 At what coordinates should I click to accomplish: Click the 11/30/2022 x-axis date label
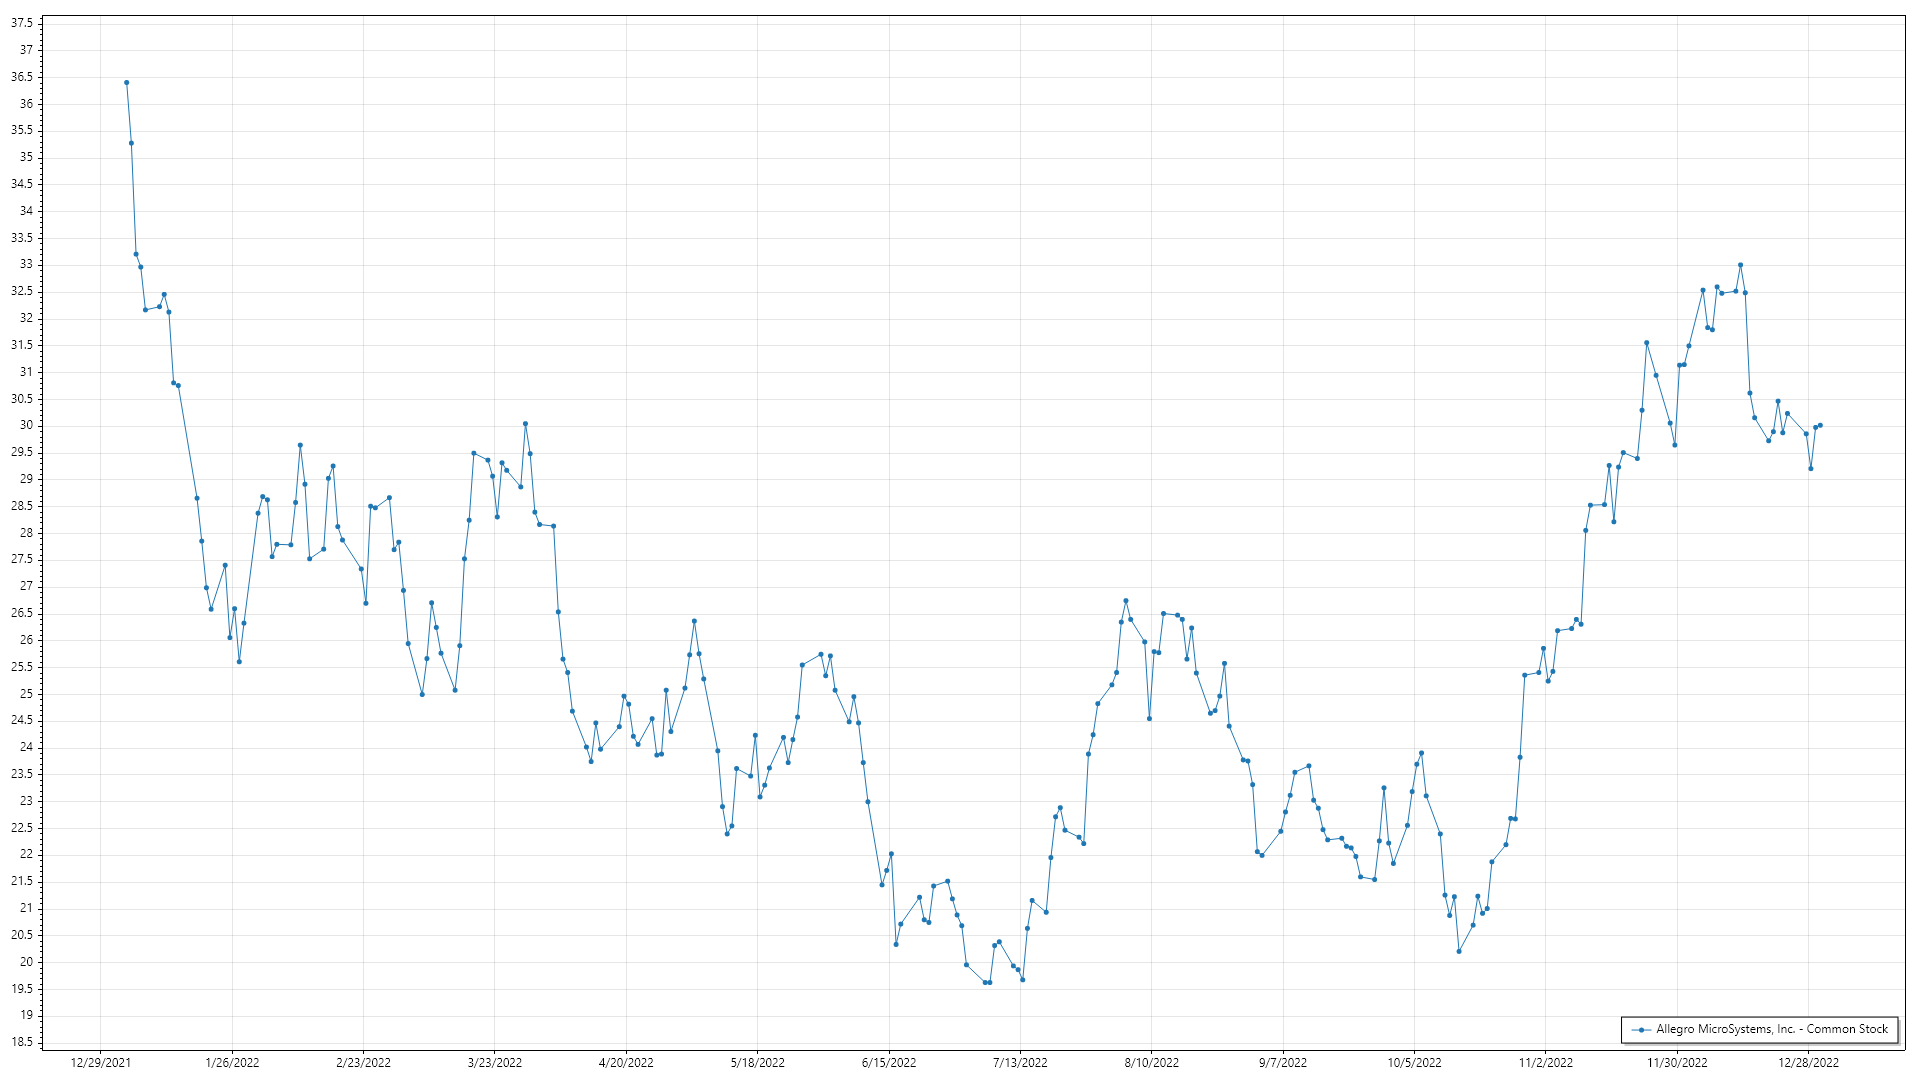[1677, 1062]
